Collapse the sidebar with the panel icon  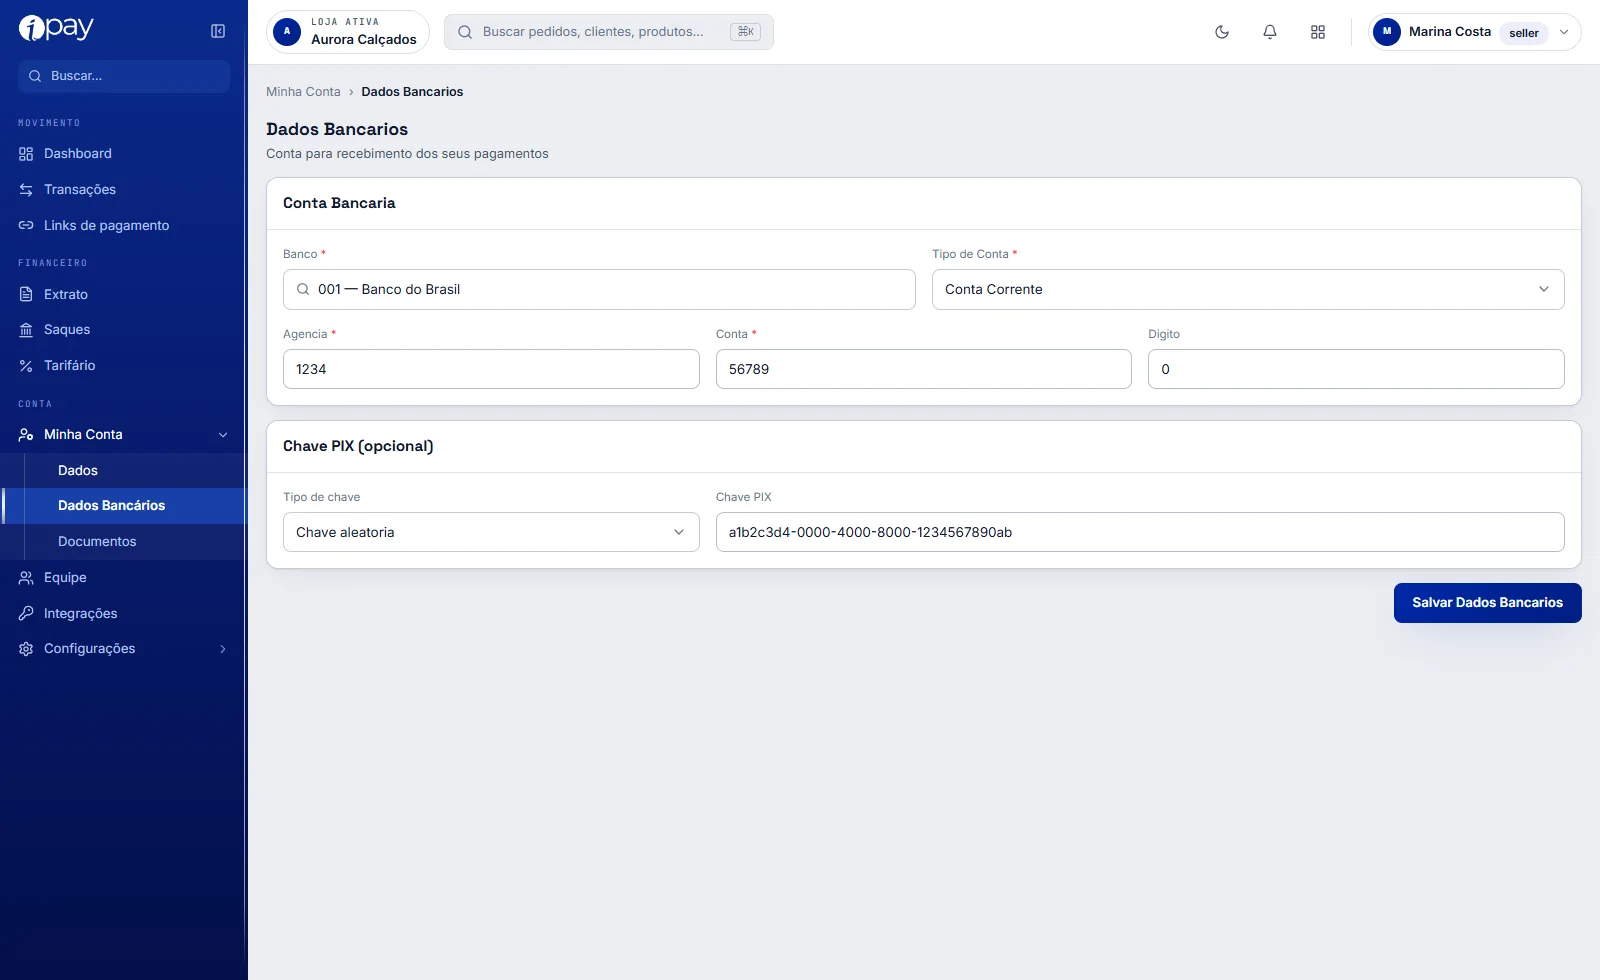(x=218, y=31)
